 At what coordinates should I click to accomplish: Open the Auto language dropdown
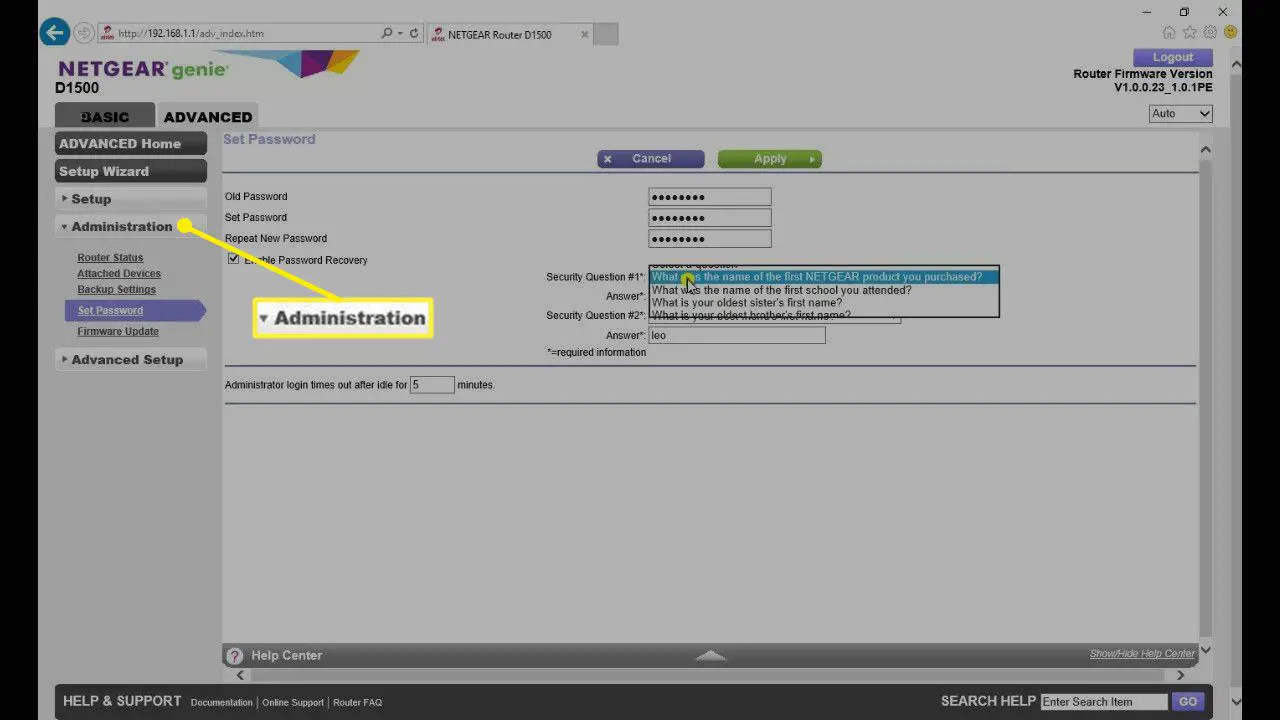tap(1180, 114)
